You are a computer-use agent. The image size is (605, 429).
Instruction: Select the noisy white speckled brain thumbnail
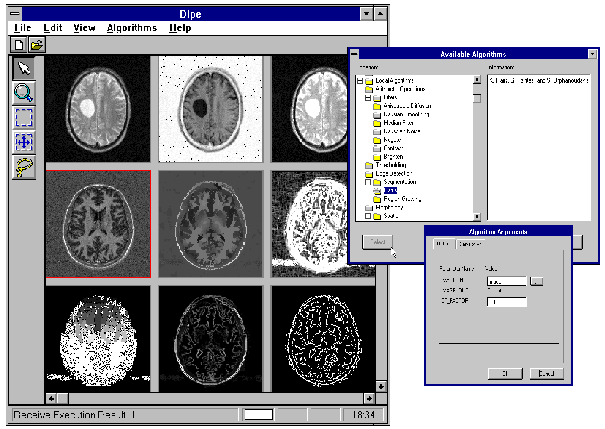point(98,339)
